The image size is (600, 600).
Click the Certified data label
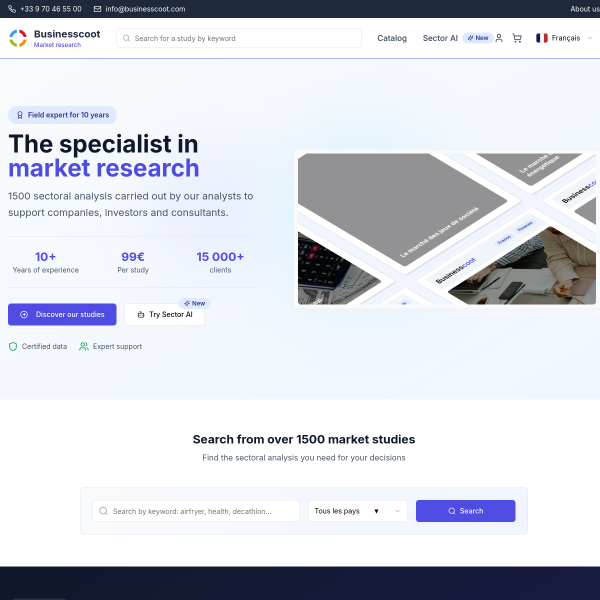pos(44,346)
